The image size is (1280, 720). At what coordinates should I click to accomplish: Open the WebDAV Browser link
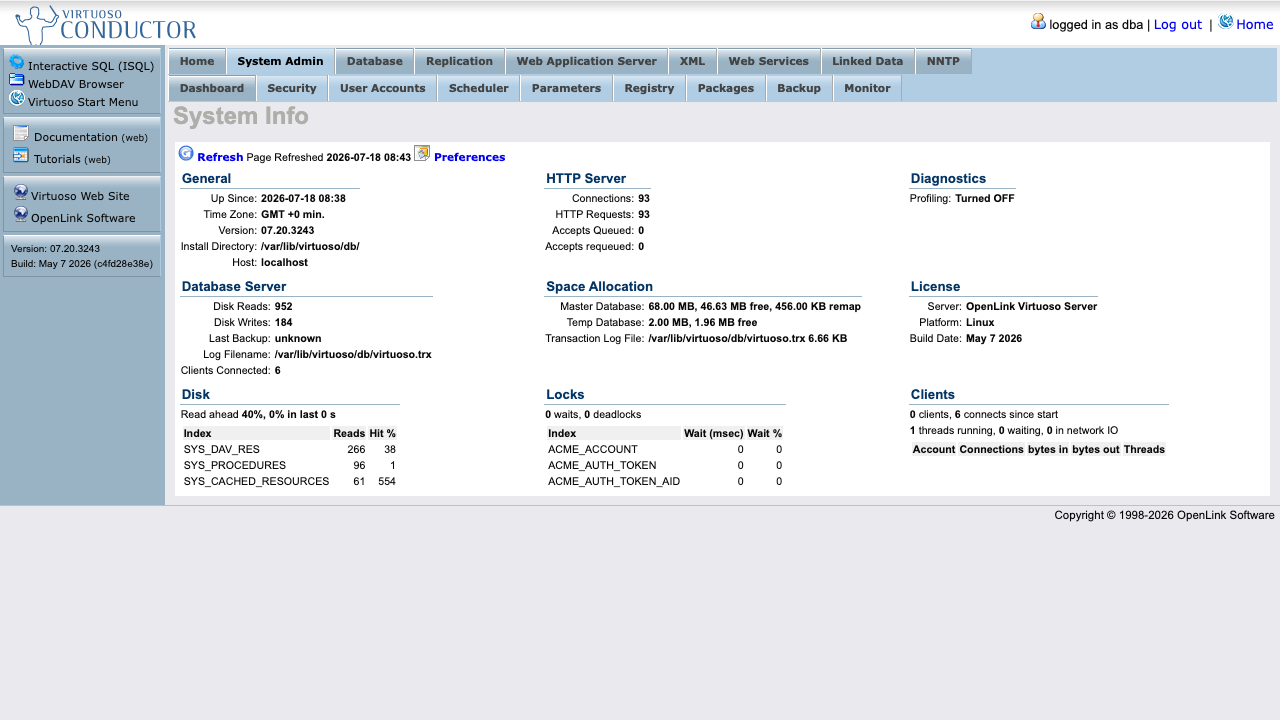(76, 84)
